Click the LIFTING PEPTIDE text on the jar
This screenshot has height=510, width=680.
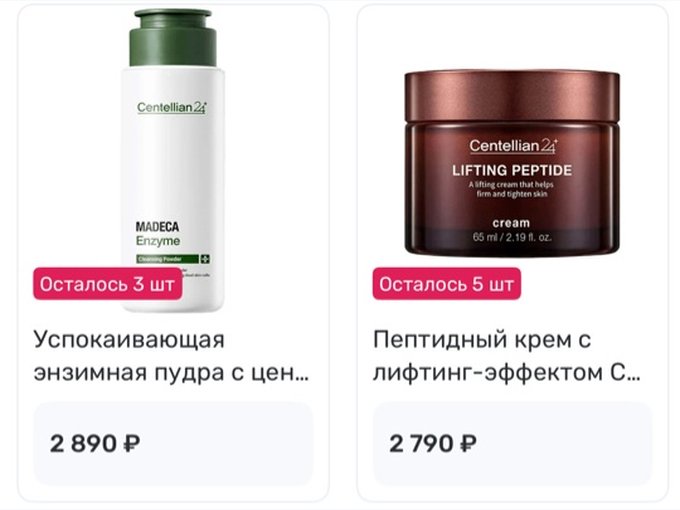(512, 170)
